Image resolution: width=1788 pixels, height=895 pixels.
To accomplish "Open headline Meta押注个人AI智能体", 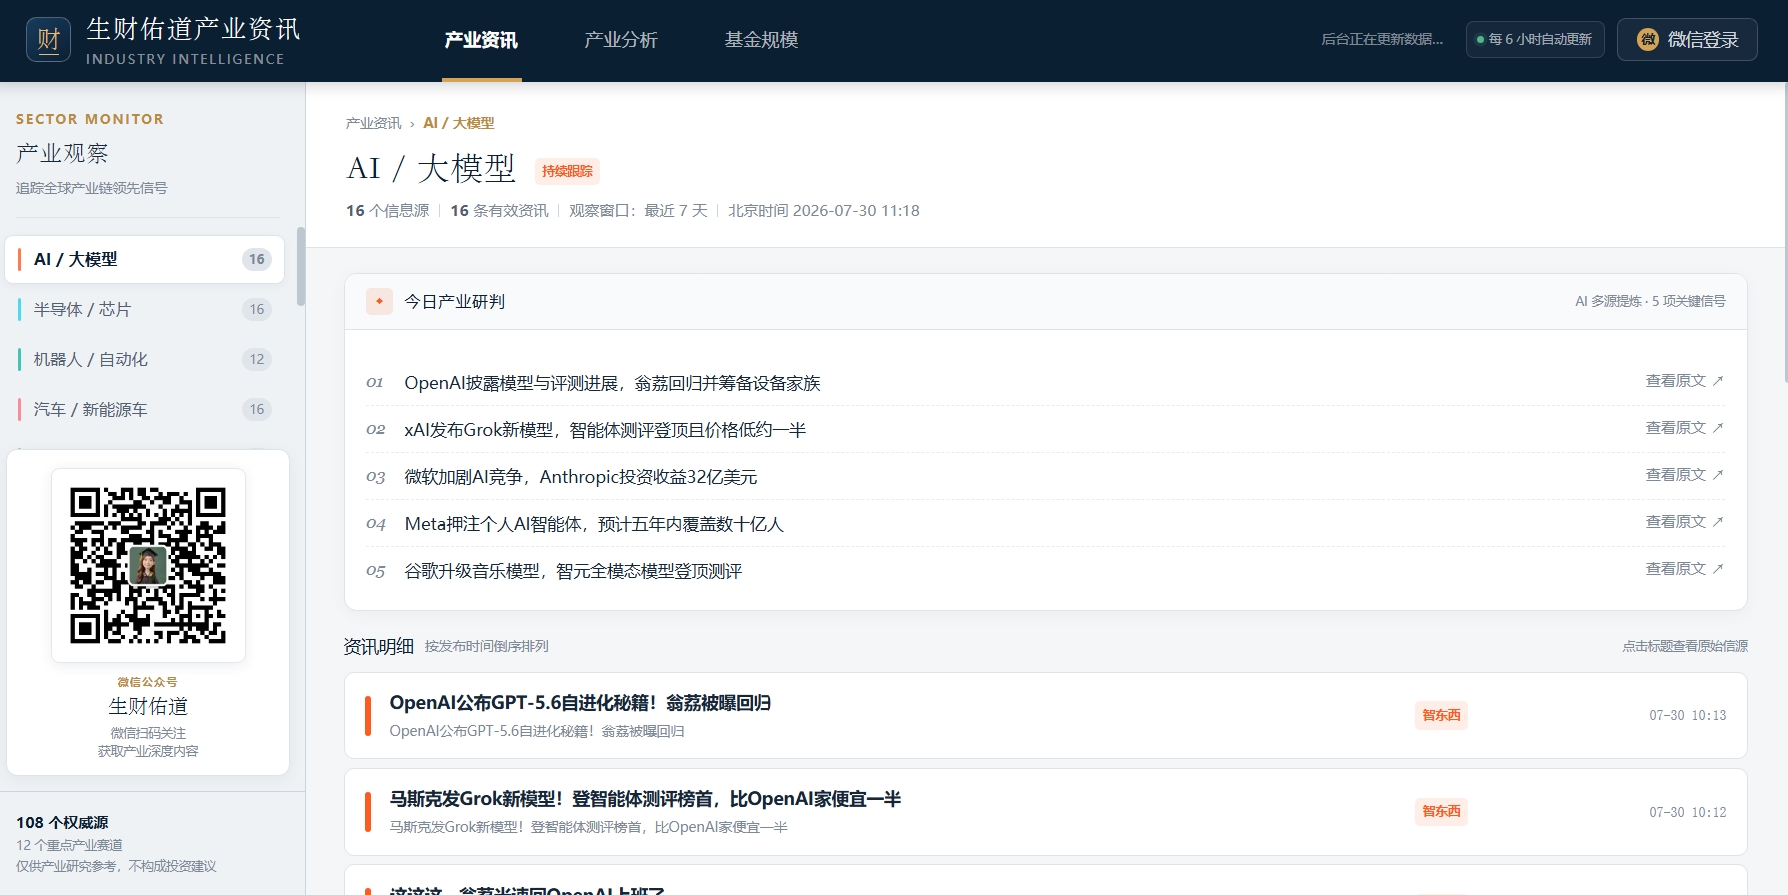I will 594,524.
